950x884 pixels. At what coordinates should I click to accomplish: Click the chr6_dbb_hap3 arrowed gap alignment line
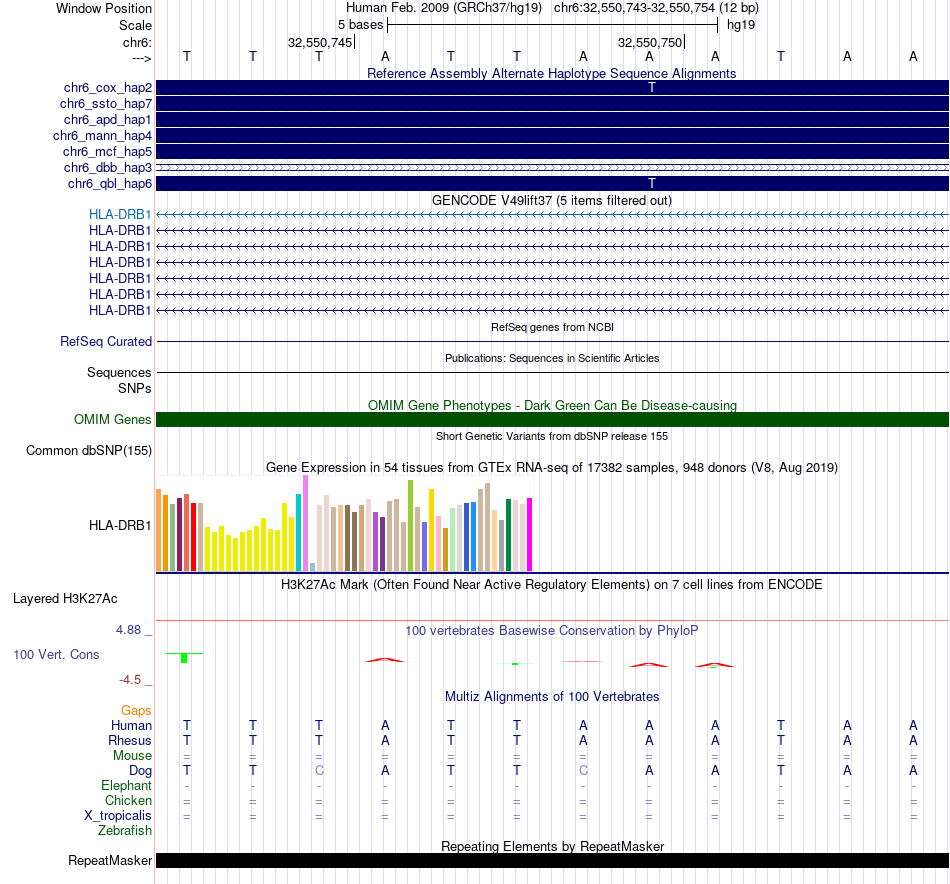click(x=552, y=167)
